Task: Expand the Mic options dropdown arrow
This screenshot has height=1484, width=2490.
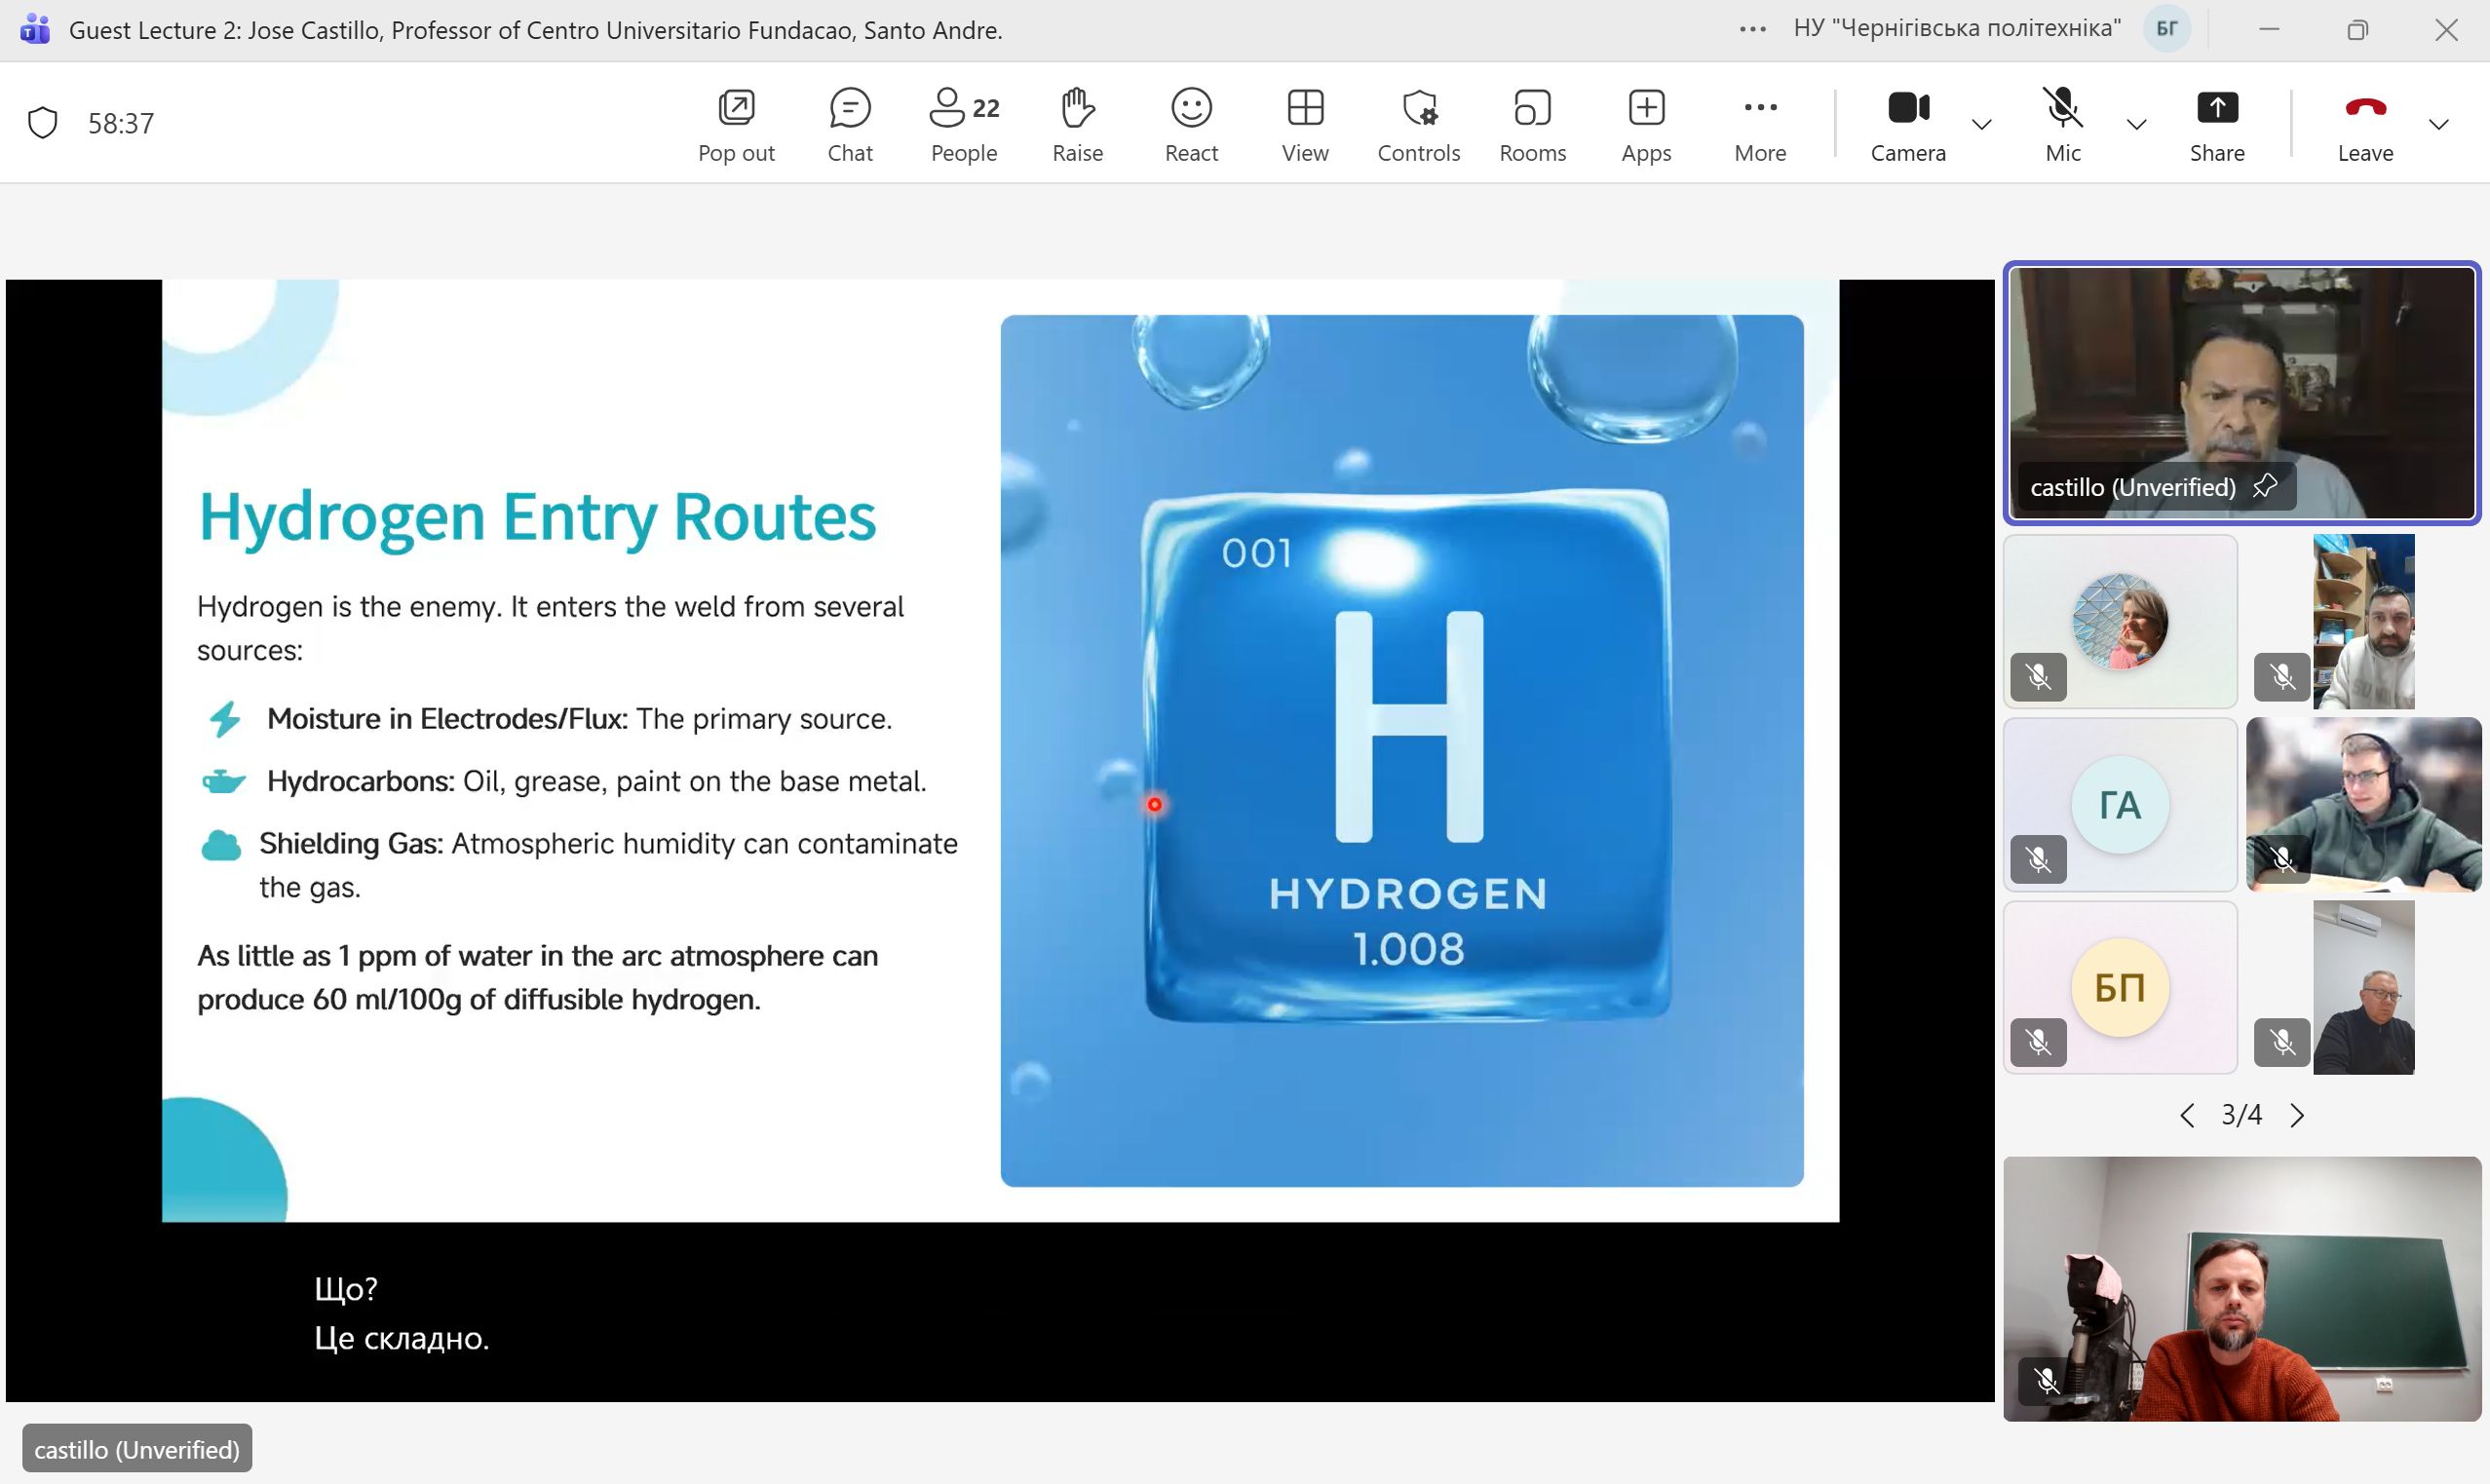Action: [x=2136, y=124]
